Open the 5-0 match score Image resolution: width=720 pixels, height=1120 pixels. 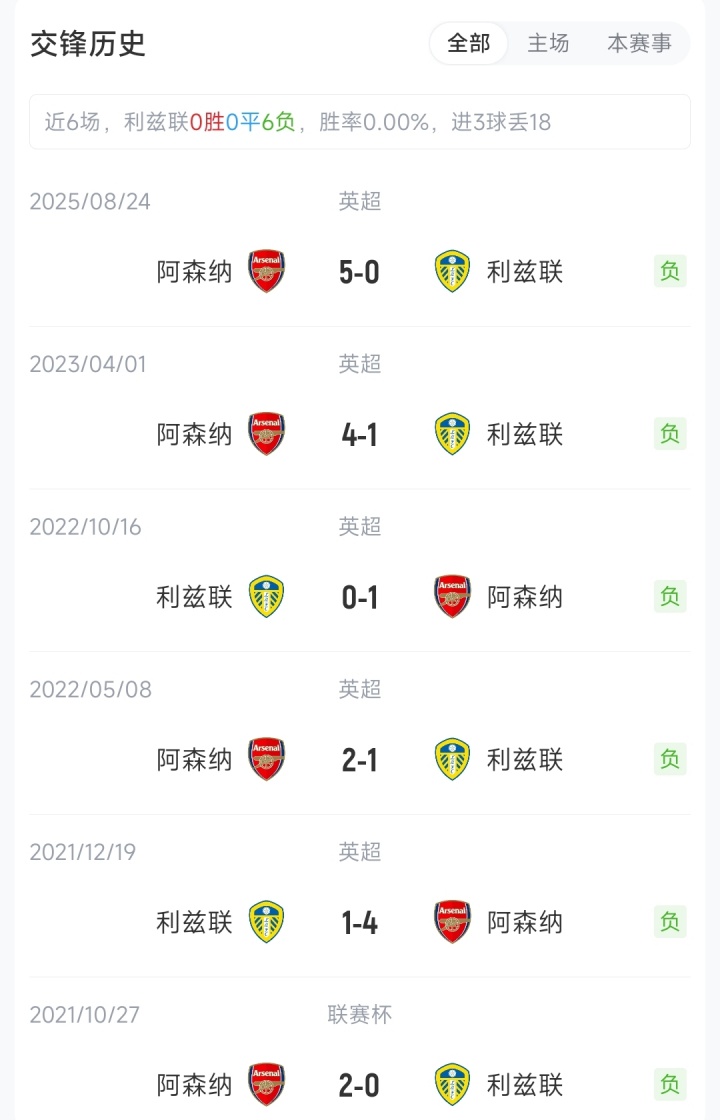tap(360, 272)
